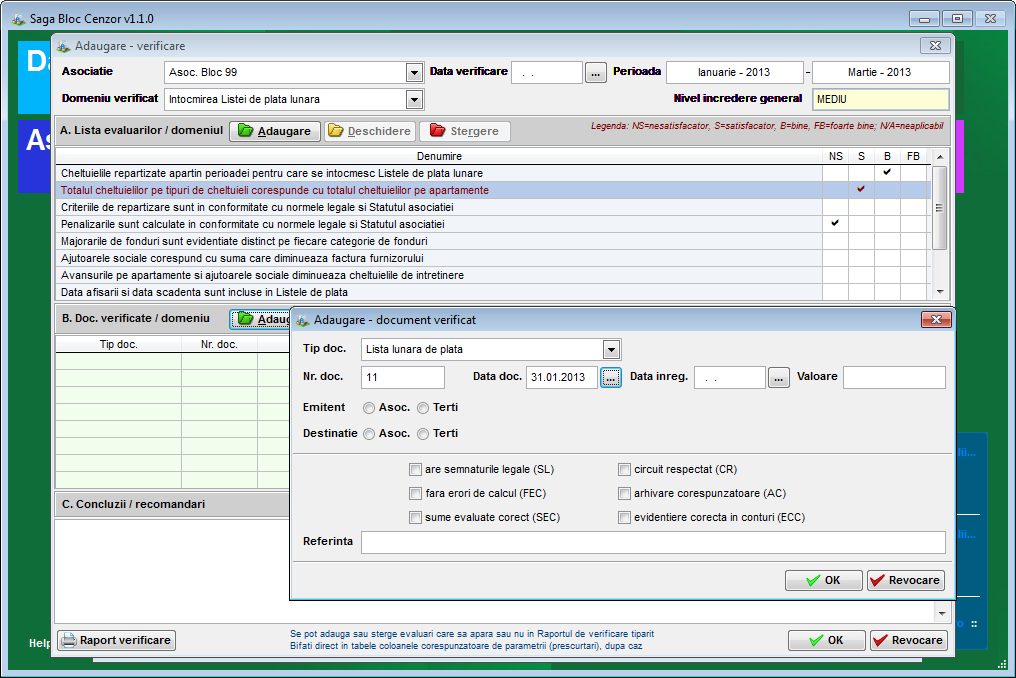Open date picker next to Data verificare
This screenshot has width=1016, height=678.
[x=595, y=73]
